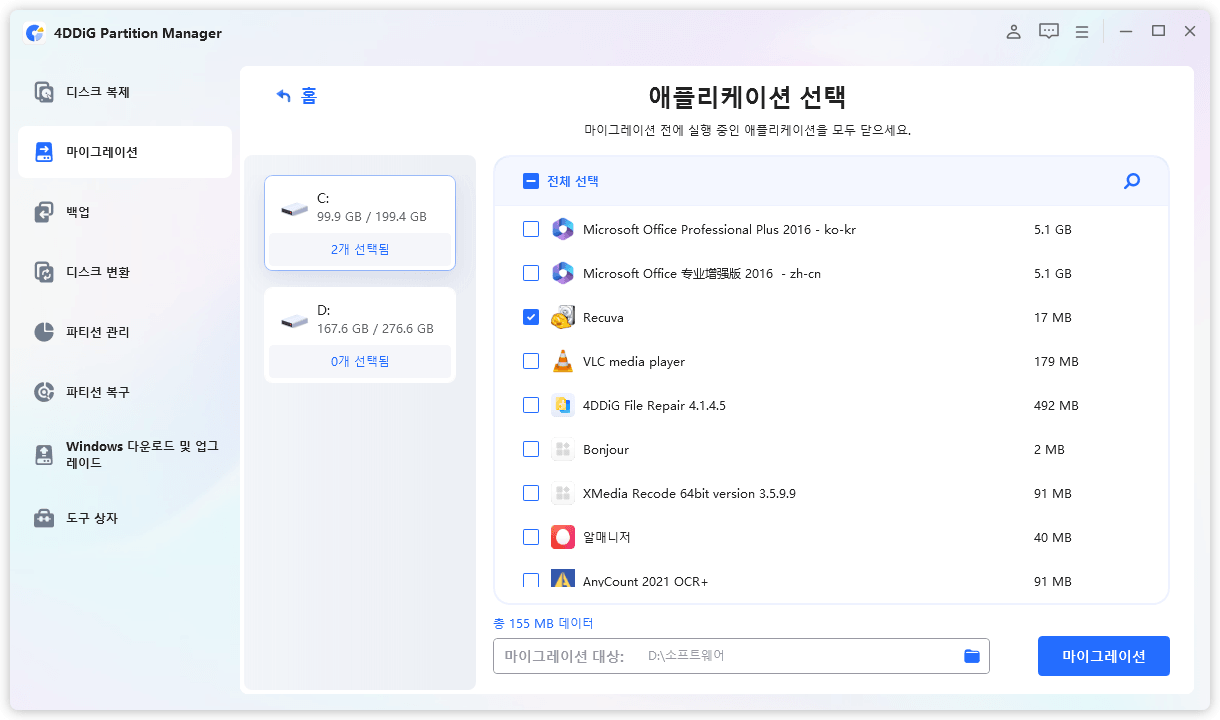1220x720 pixels.
Task: Check Microsoft Office 专业增强版 2016 zh-cn
Action: point(531,273)
